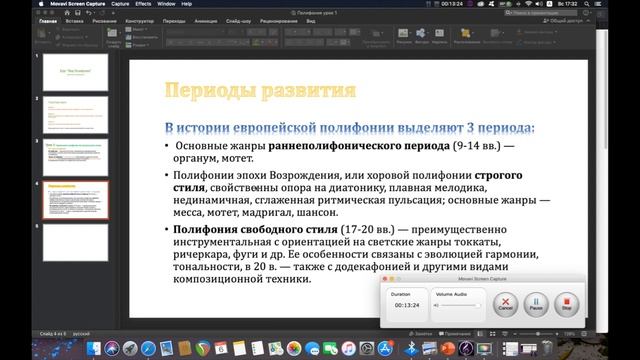
Task: Open the Анимация ribbon tab
Action: [206, 21]
